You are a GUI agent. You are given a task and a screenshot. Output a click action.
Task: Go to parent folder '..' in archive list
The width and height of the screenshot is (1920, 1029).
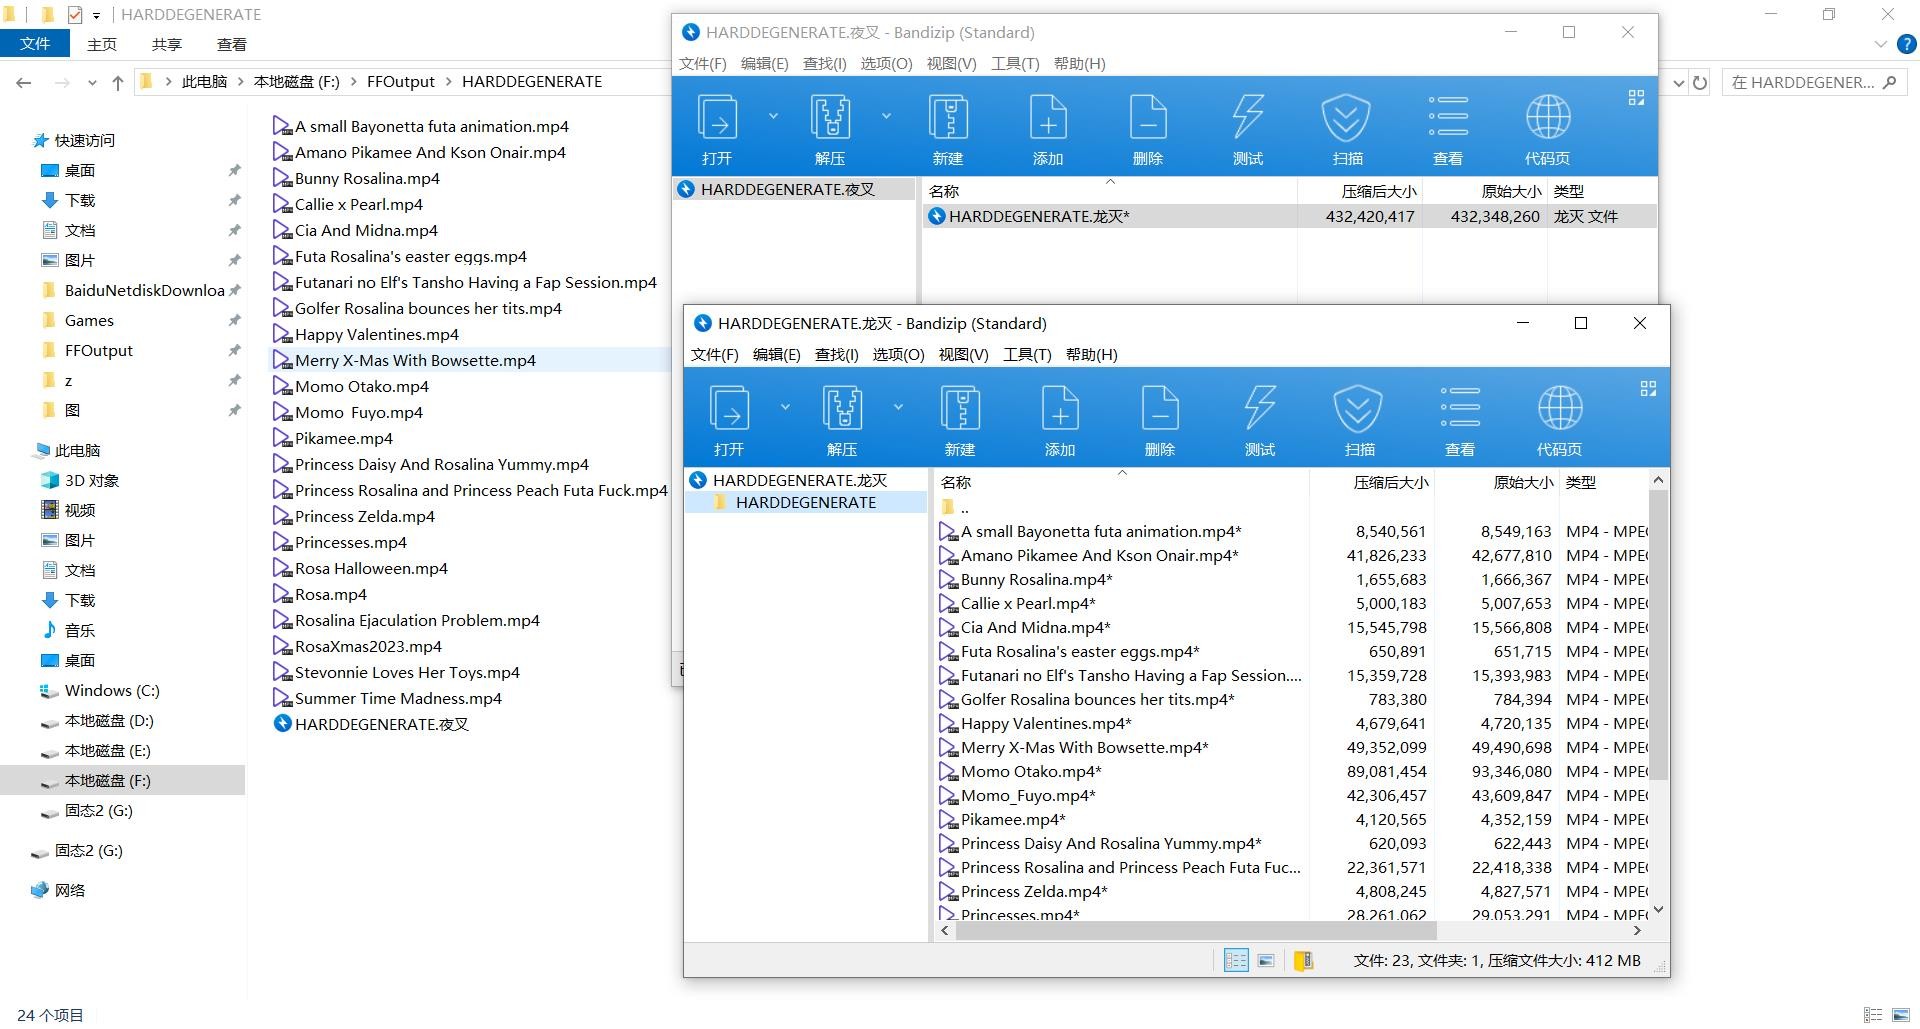tap(955, 509)
